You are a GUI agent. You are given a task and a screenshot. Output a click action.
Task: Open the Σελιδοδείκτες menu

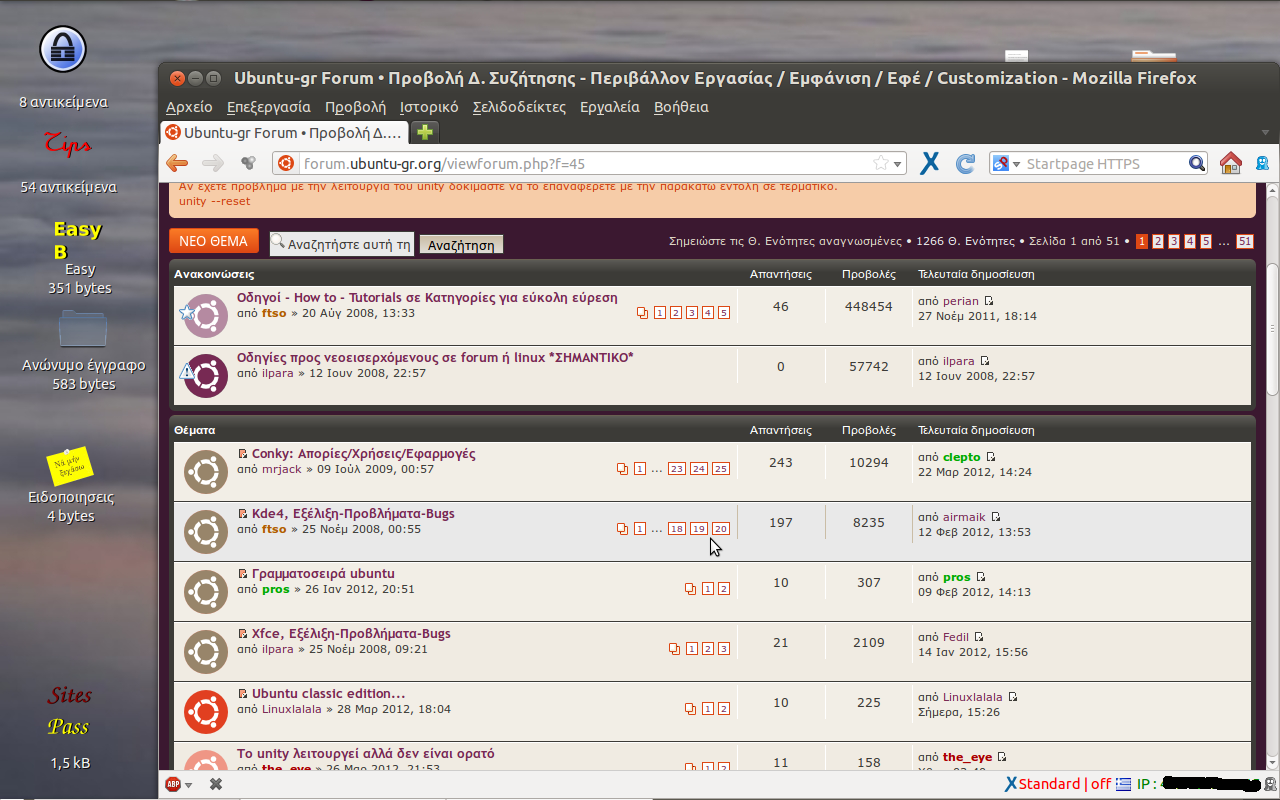point(519,107)
